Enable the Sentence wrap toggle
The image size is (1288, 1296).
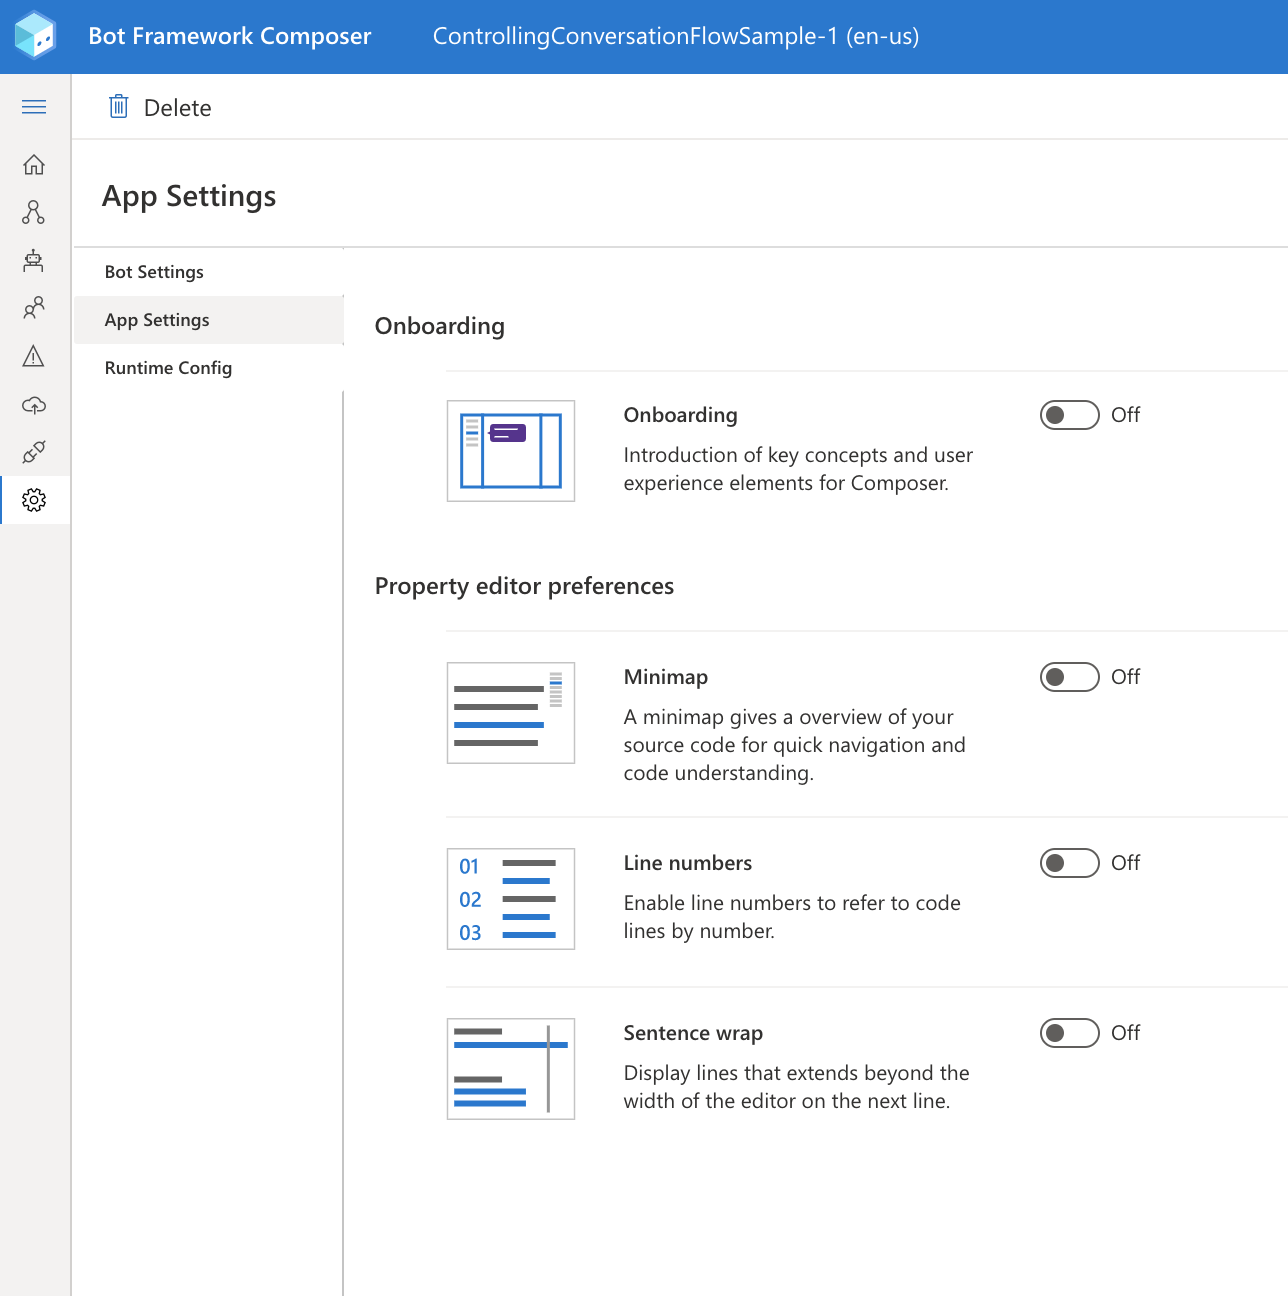point(1070,1033)
